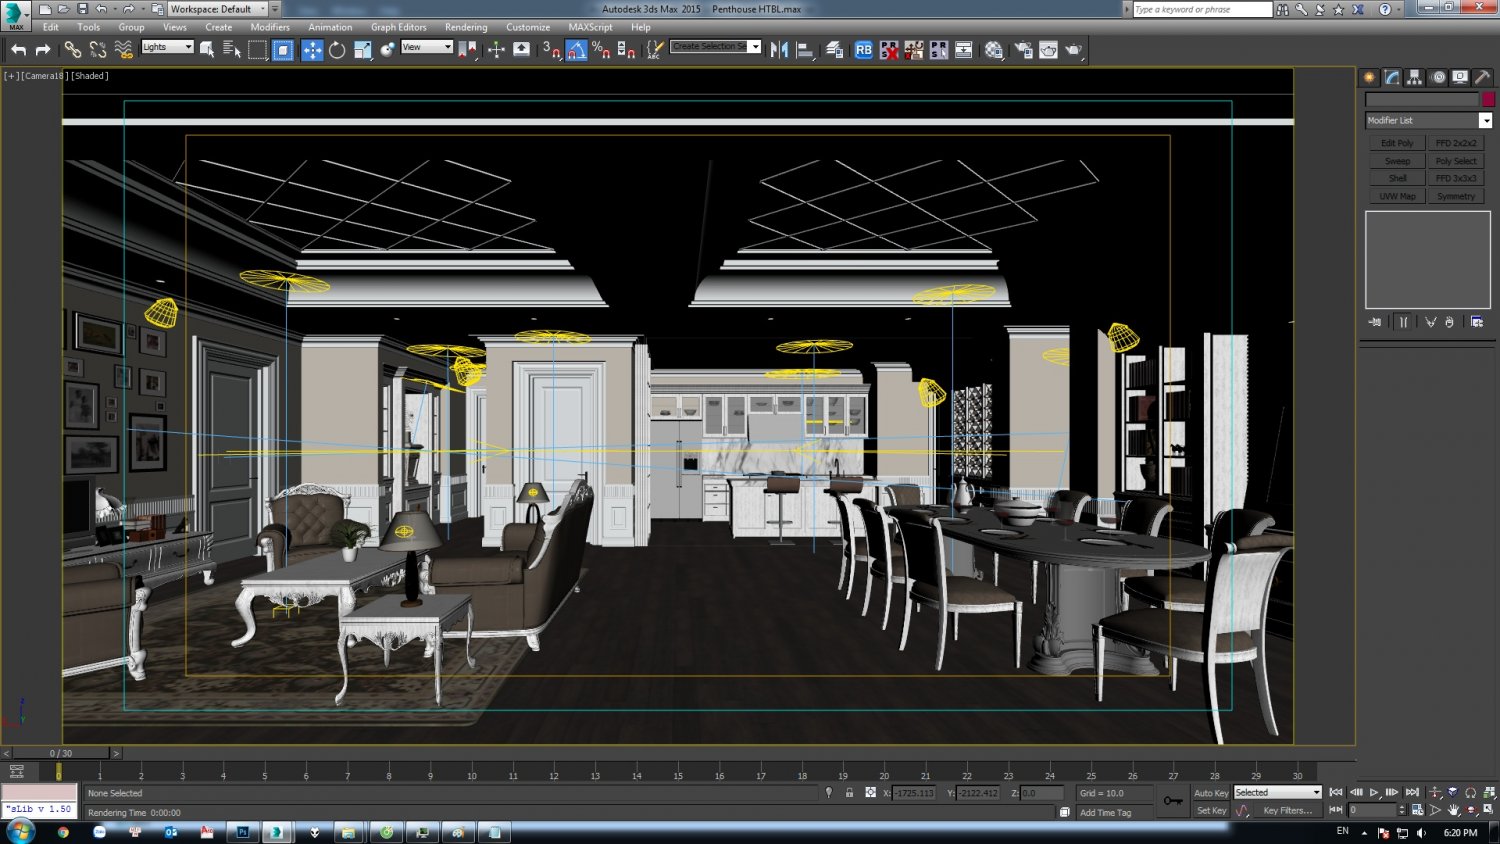Open the Render Setup dialog
Viewport: 1500px width, 844px height.
tap(1023, 49)
